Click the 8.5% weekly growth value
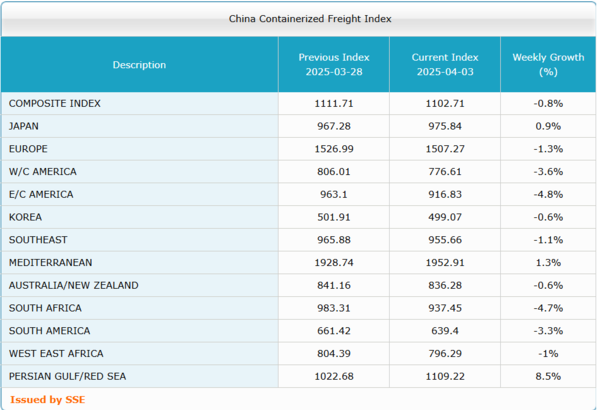The height and width of the screenshot is (410, 600). point(547,377)
